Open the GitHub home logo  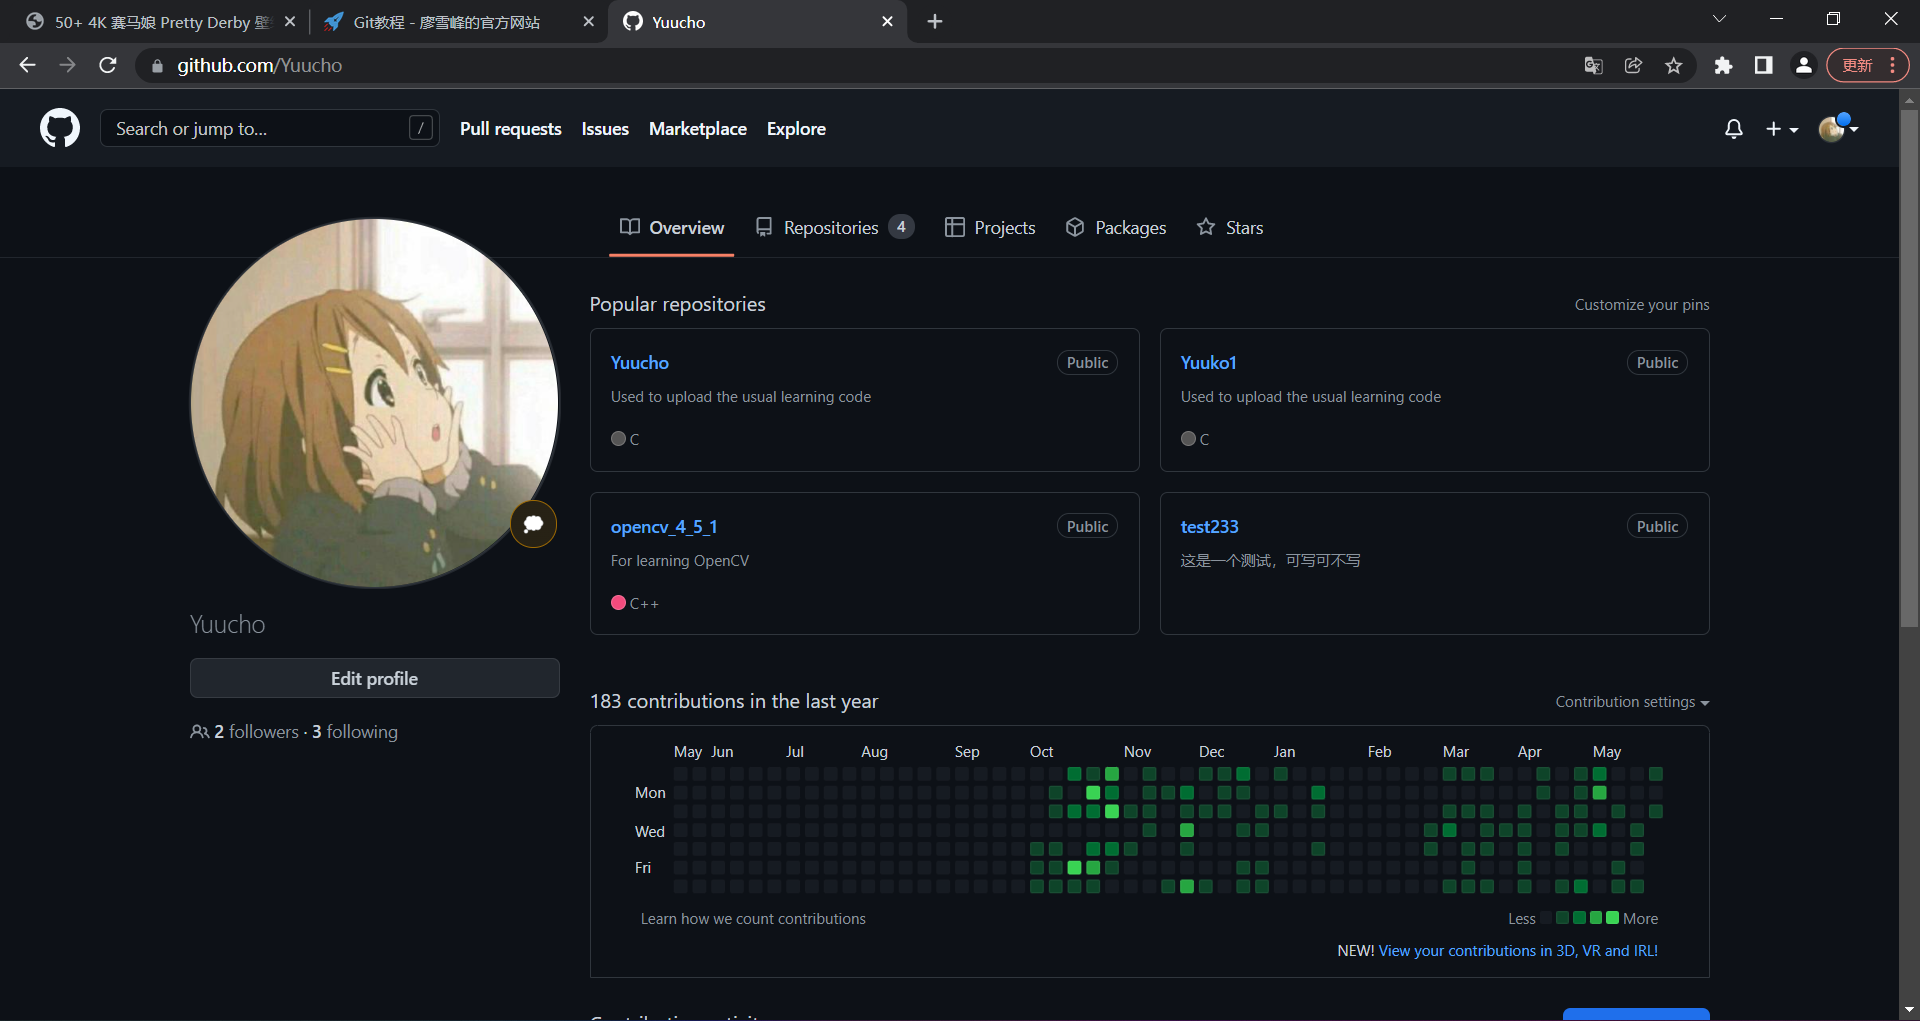60,128
